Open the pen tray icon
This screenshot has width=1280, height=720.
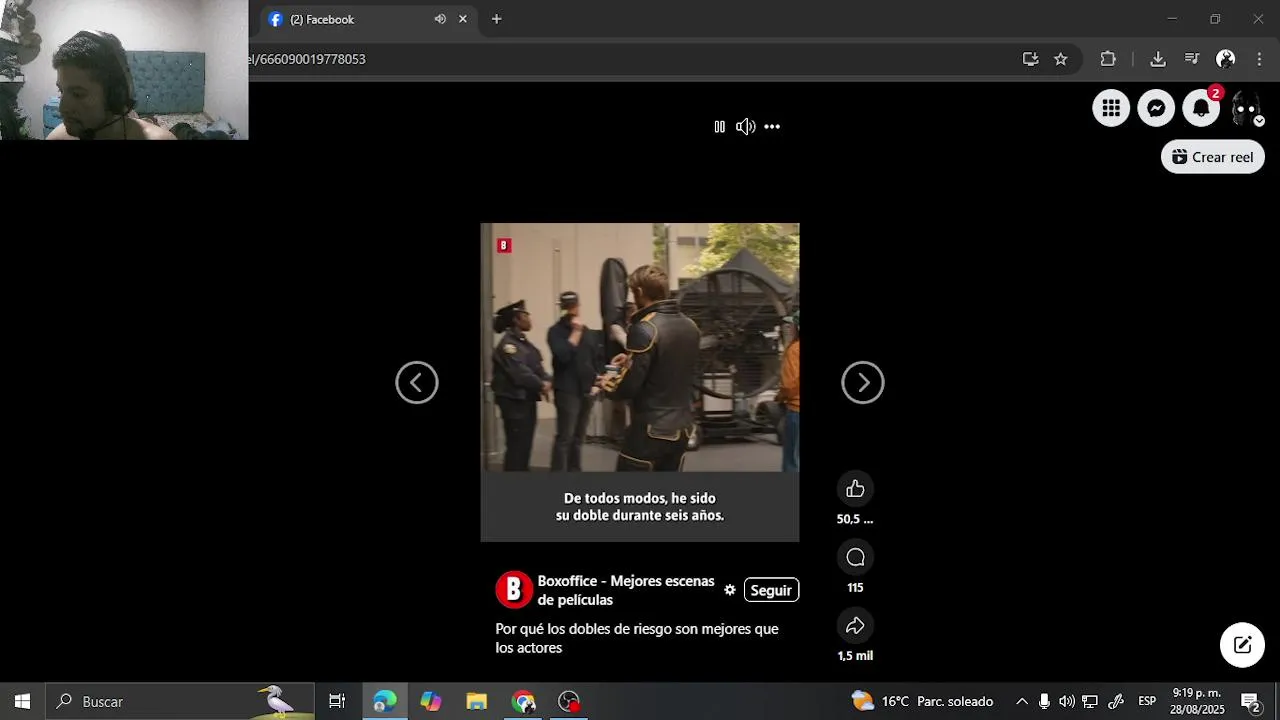(1116, 701)
